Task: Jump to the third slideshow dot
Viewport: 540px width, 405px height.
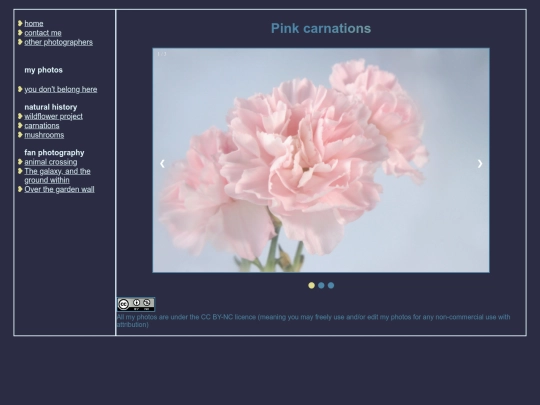Action: click(331, 285)
